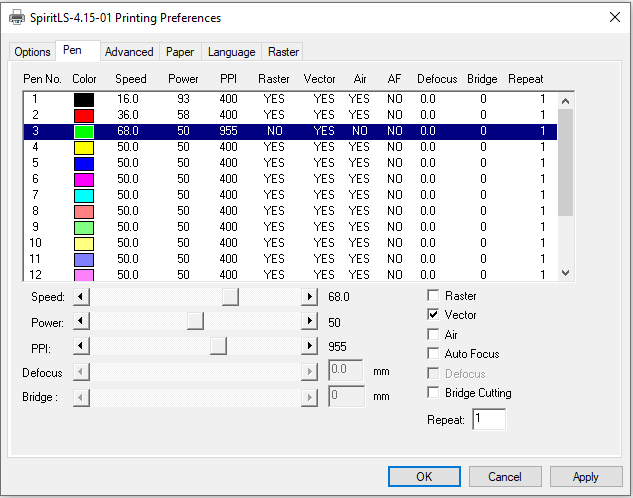Image resolution: width=633 pixels, height=498 pixels.
Task: Click the Repeat input field
Action: [489, 419]
